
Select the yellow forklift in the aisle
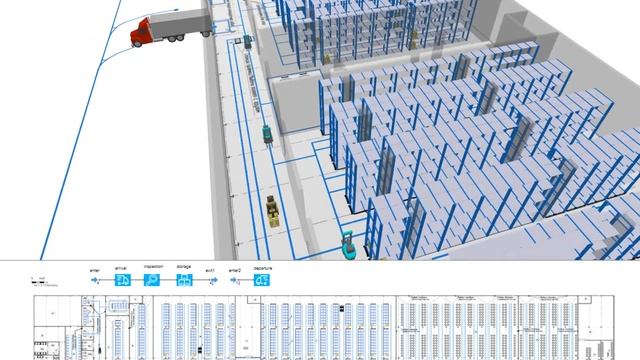pyautogui.click(x=273, y=211)
